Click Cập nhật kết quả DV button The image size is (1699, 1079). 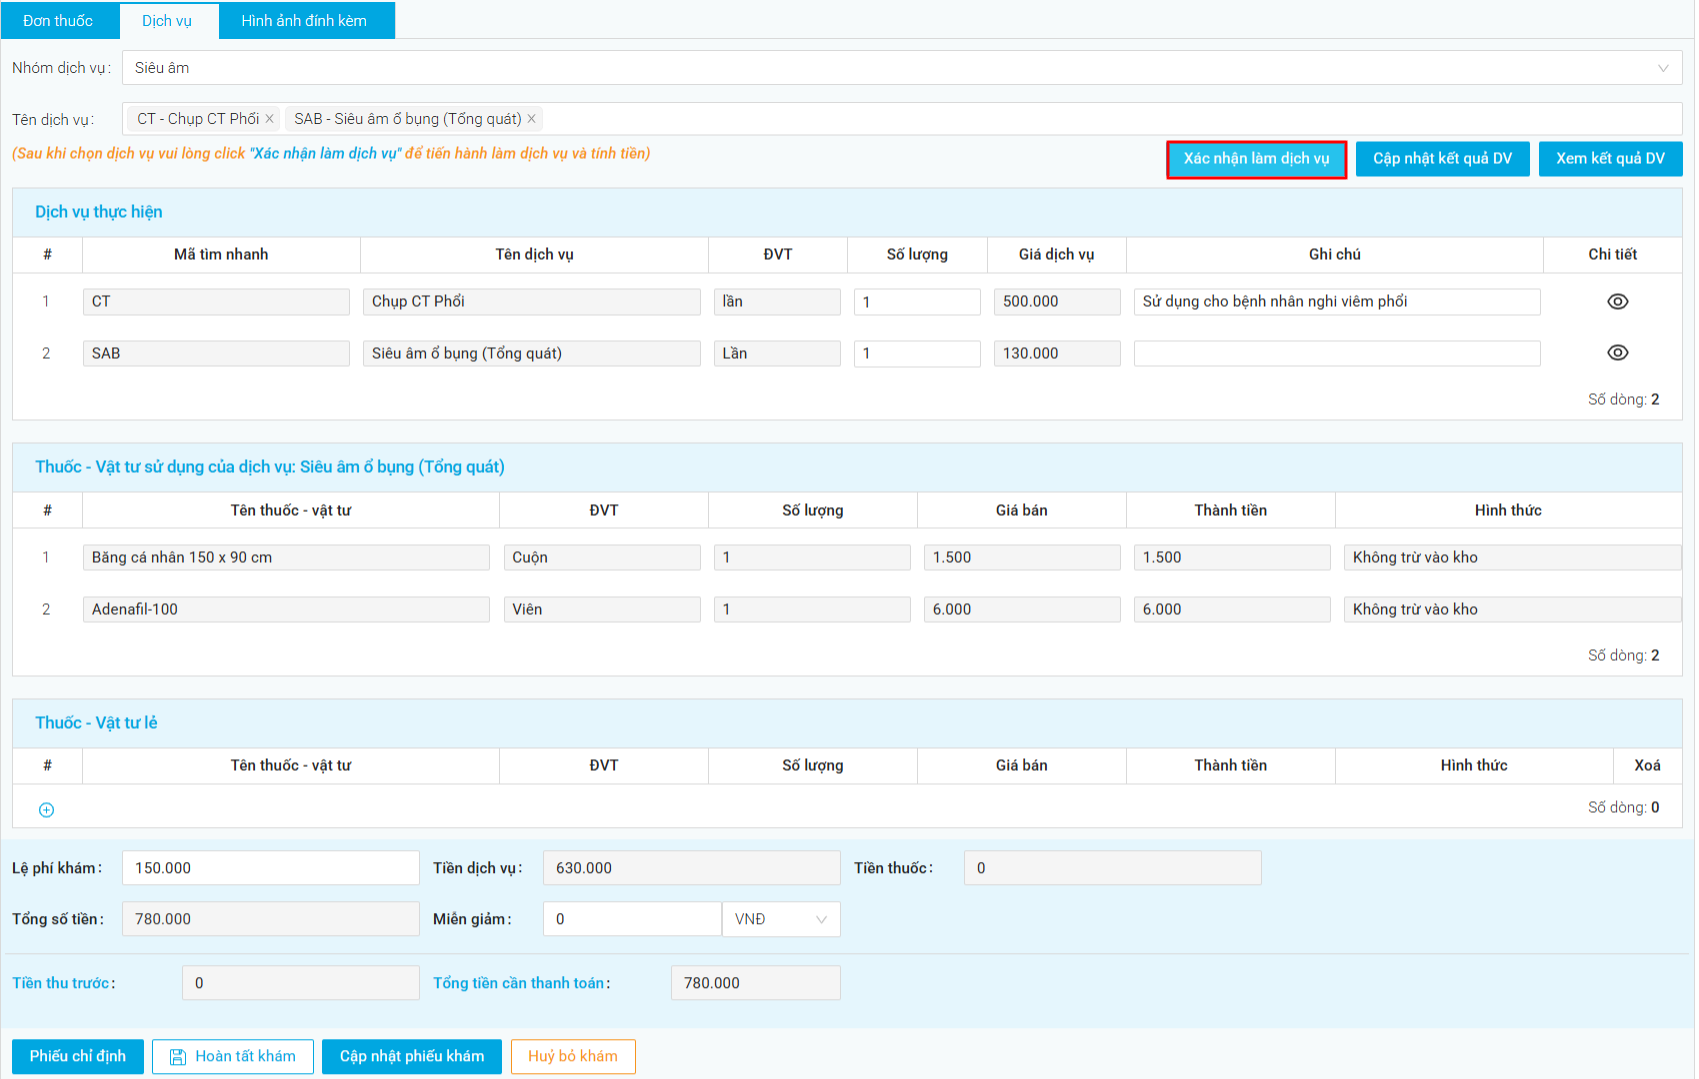click(x=1442, y=159)
